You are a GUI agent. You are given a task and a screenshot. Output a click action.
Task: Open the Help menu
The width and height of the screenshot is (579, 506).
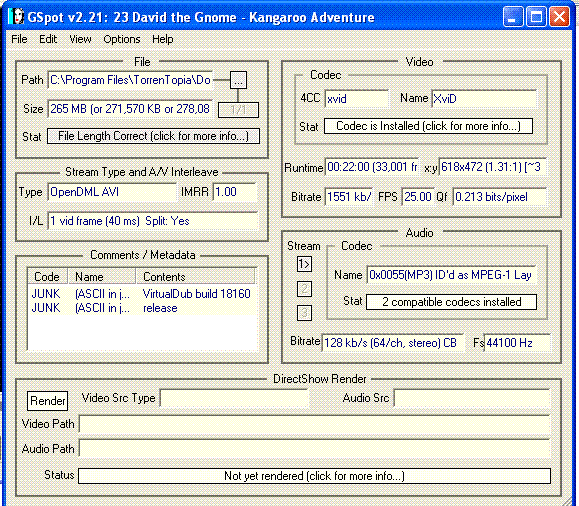click(x=162, y=39)
